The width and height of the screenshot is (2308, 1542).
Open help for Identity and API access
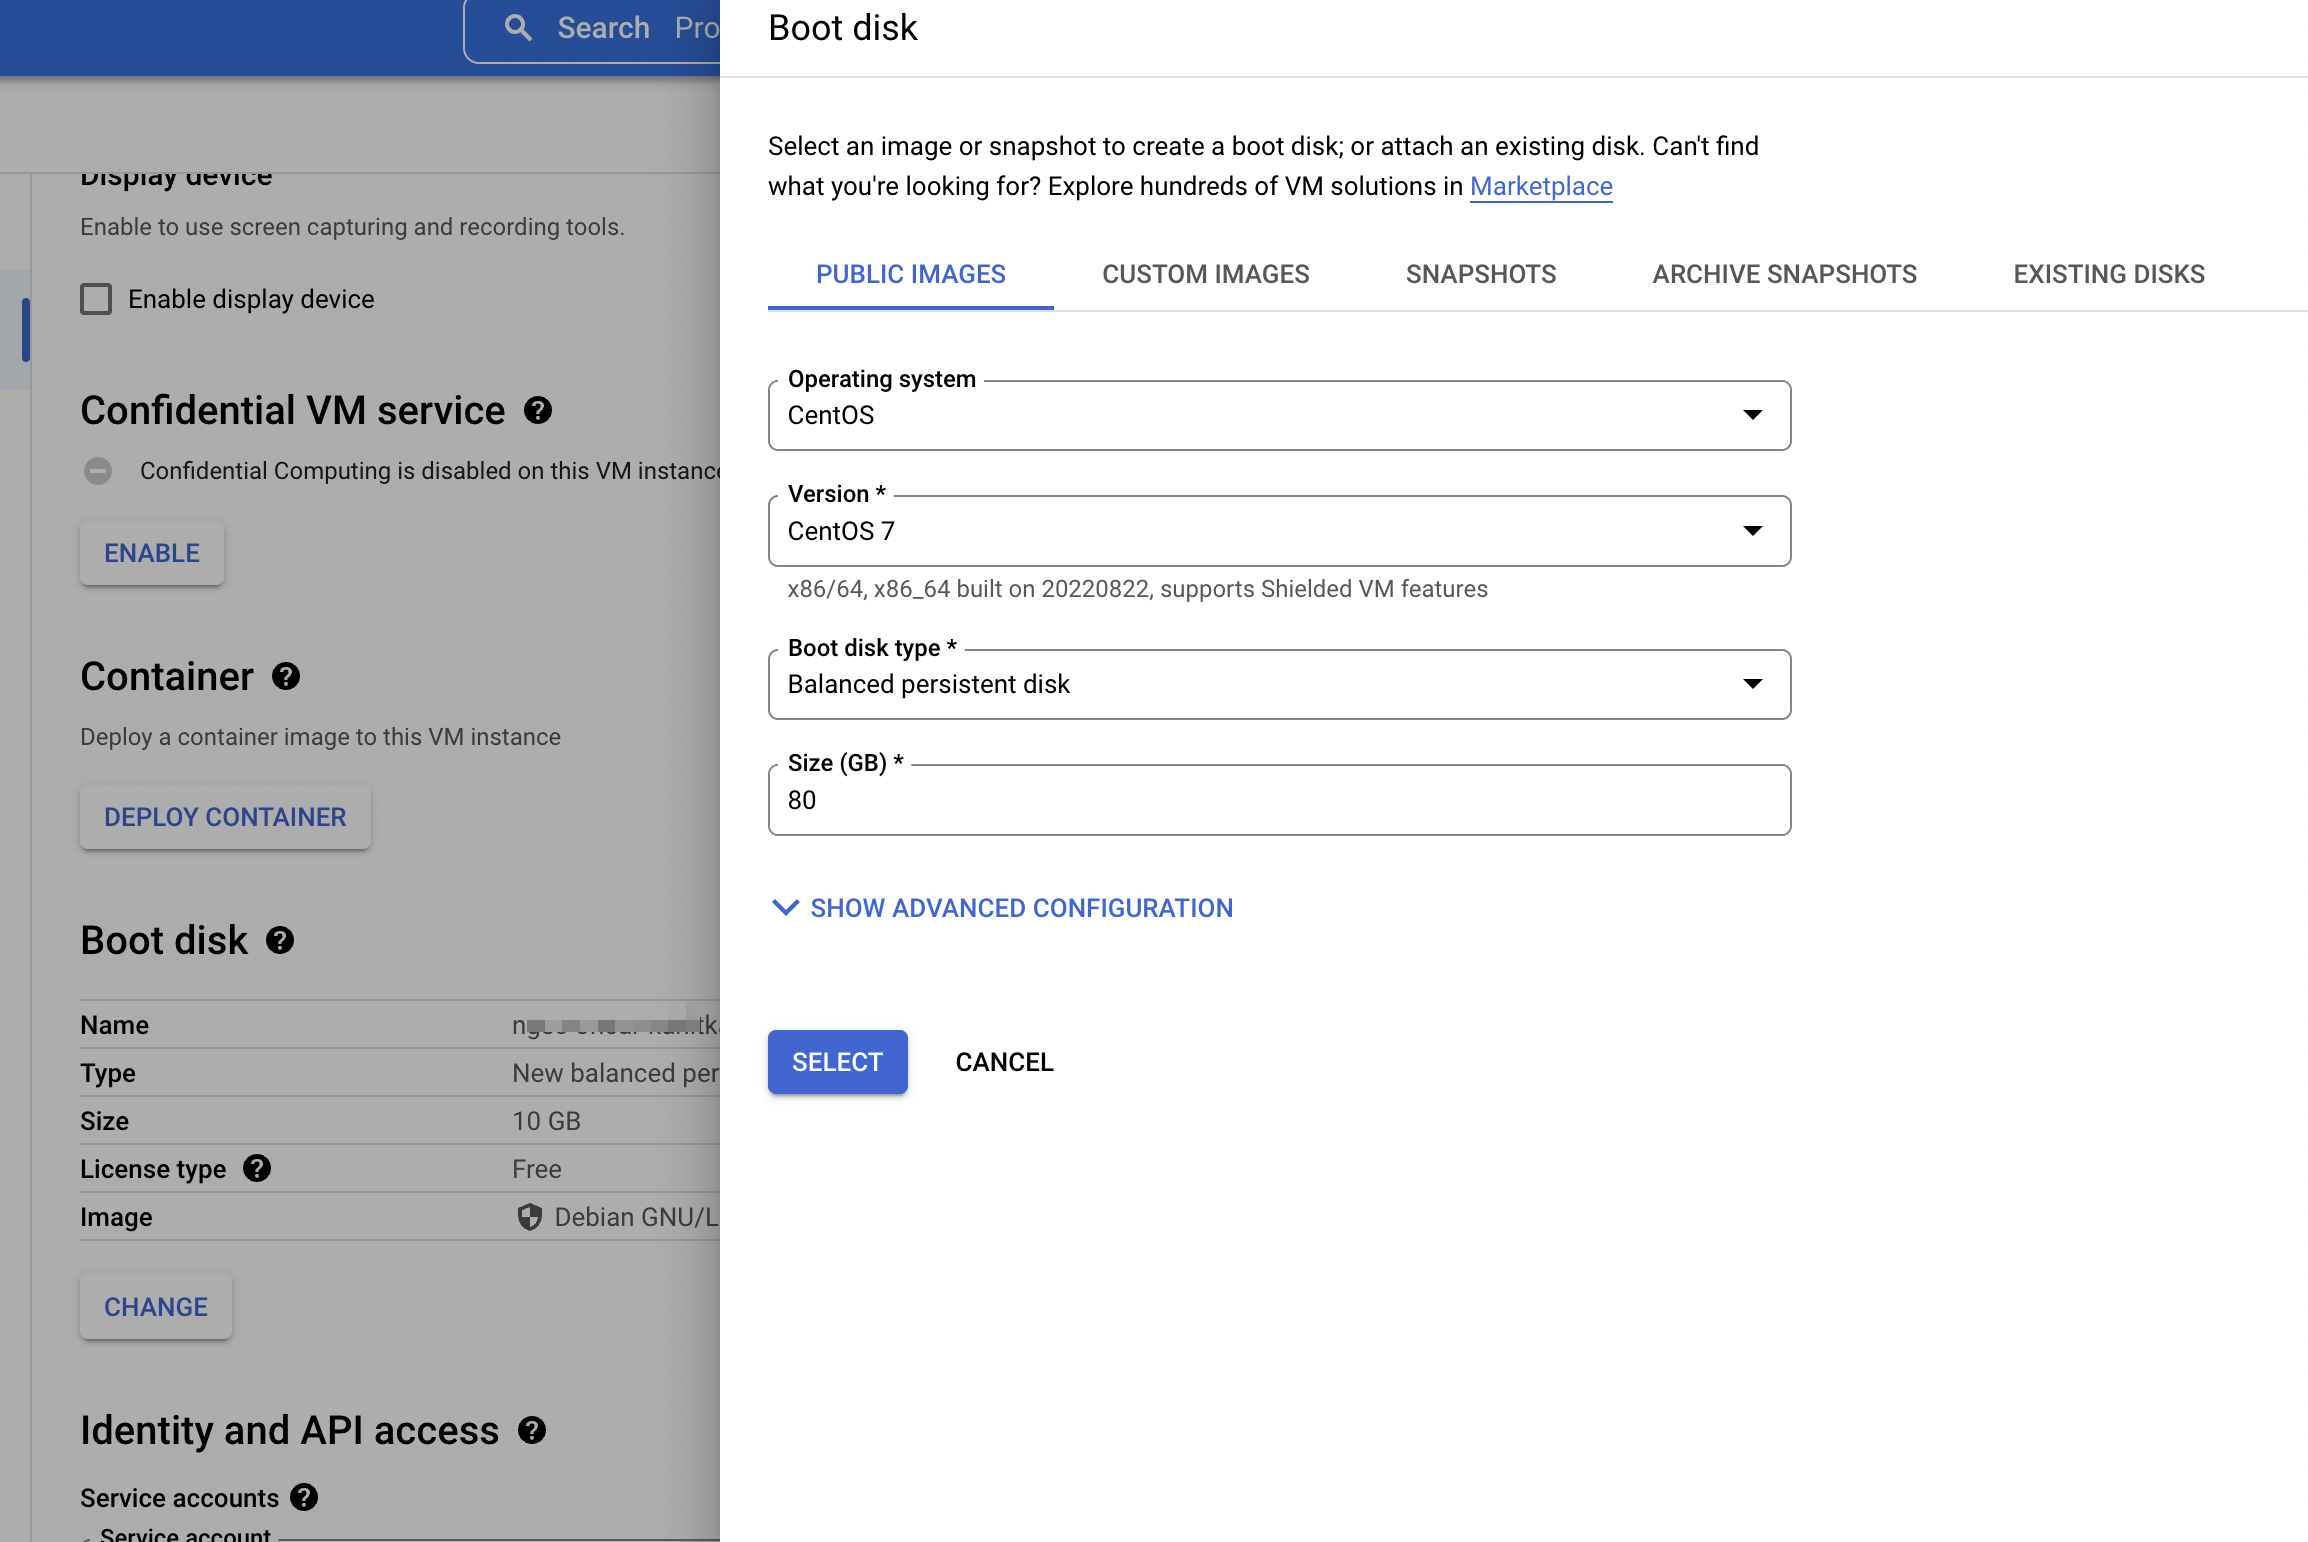[x=532, y=1430]
